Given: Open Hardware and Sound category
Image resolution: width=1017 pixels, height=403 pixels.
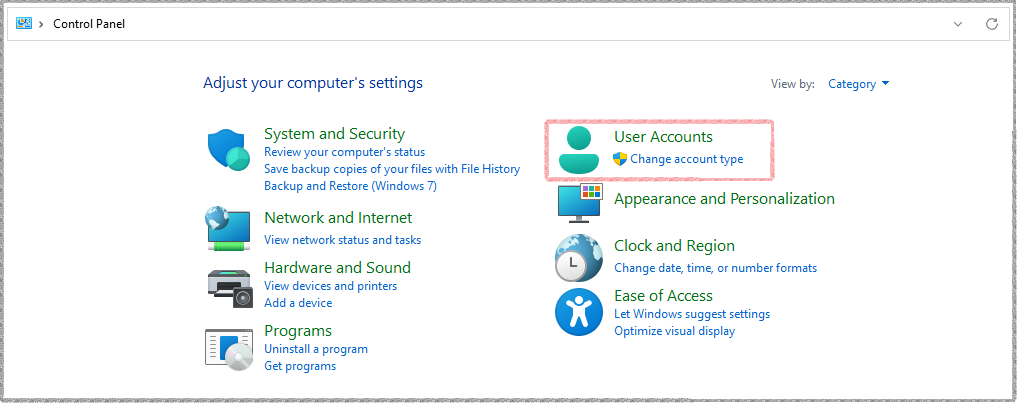Looking at the screenshot, I should pyautogui.click(x=337, y=267).
